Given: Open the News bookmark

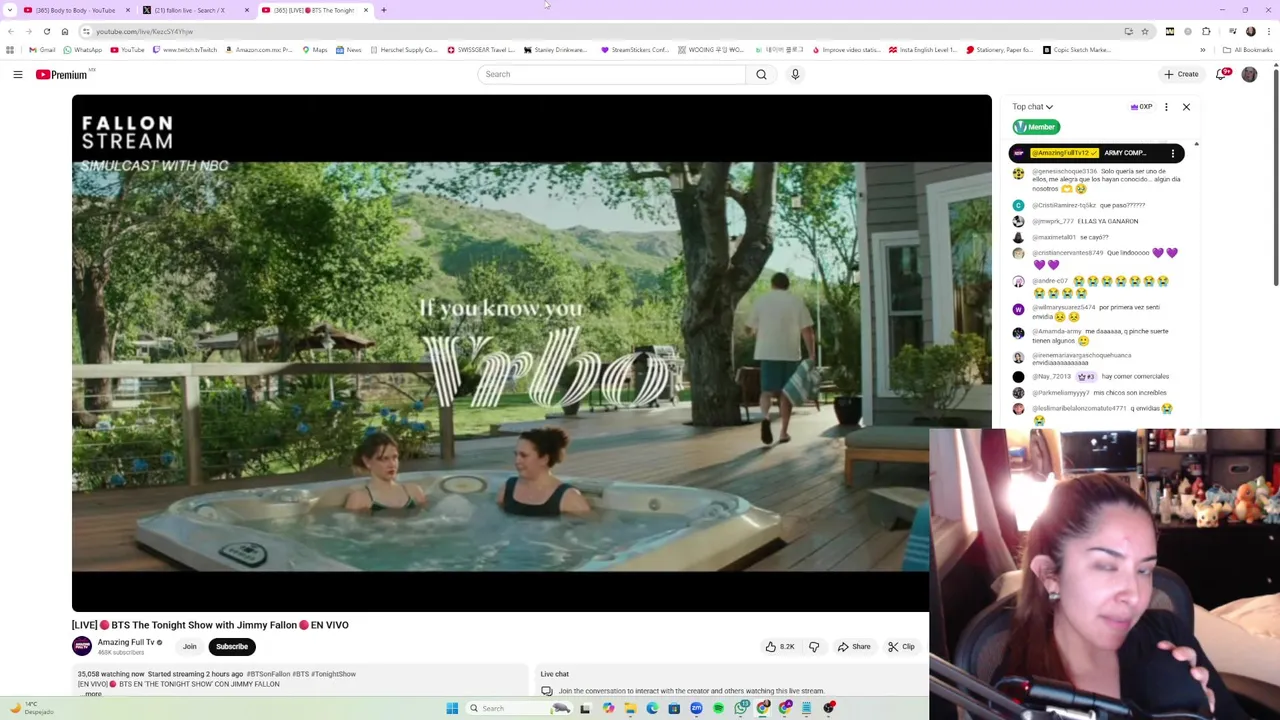Looking at the screenshot, I should [349, 50].
